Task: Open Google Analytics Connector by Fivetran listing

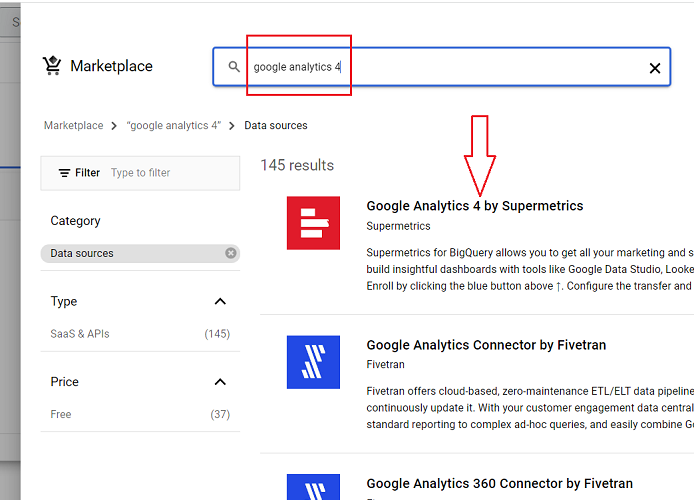Action: (486, 345)
